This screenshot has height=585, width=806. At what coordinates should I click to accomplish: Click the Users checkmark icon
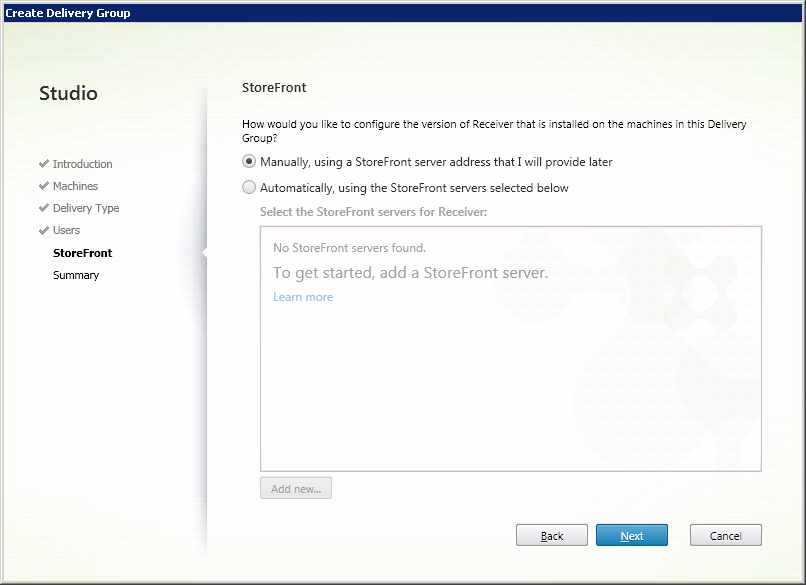point(44,230)
